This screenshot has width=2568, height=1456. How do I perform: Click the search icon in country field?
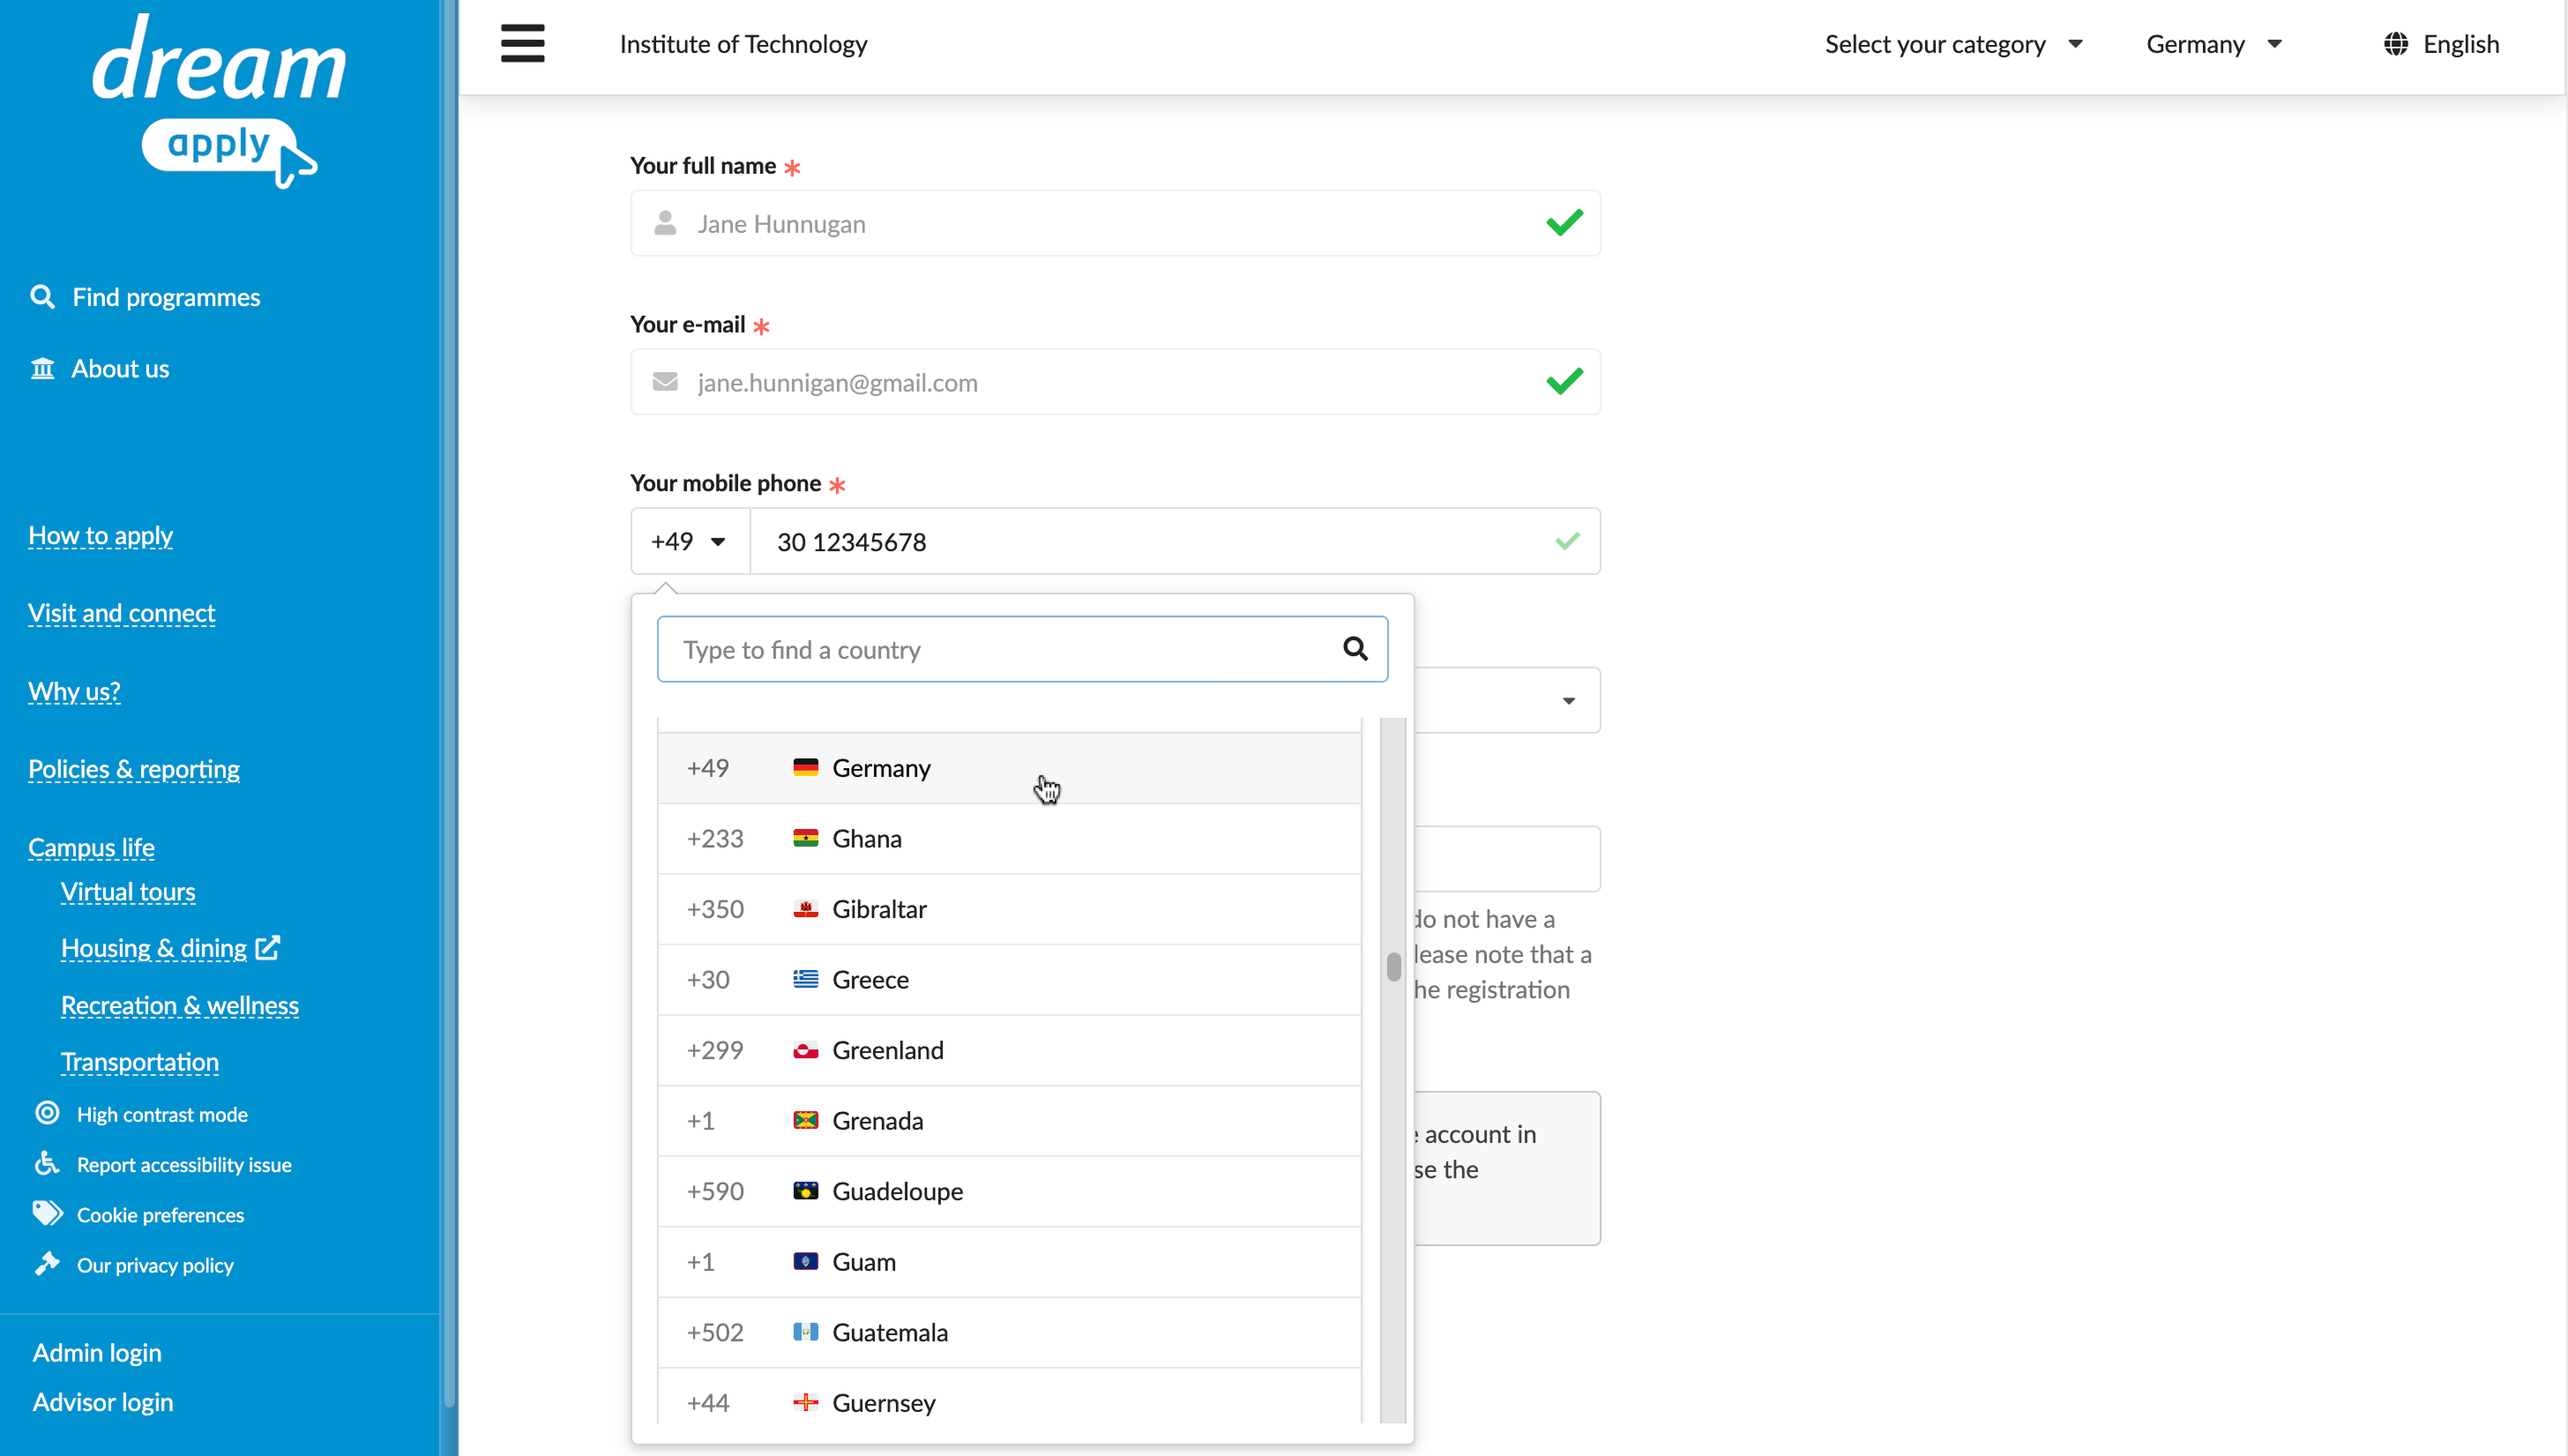(1355, 649)
